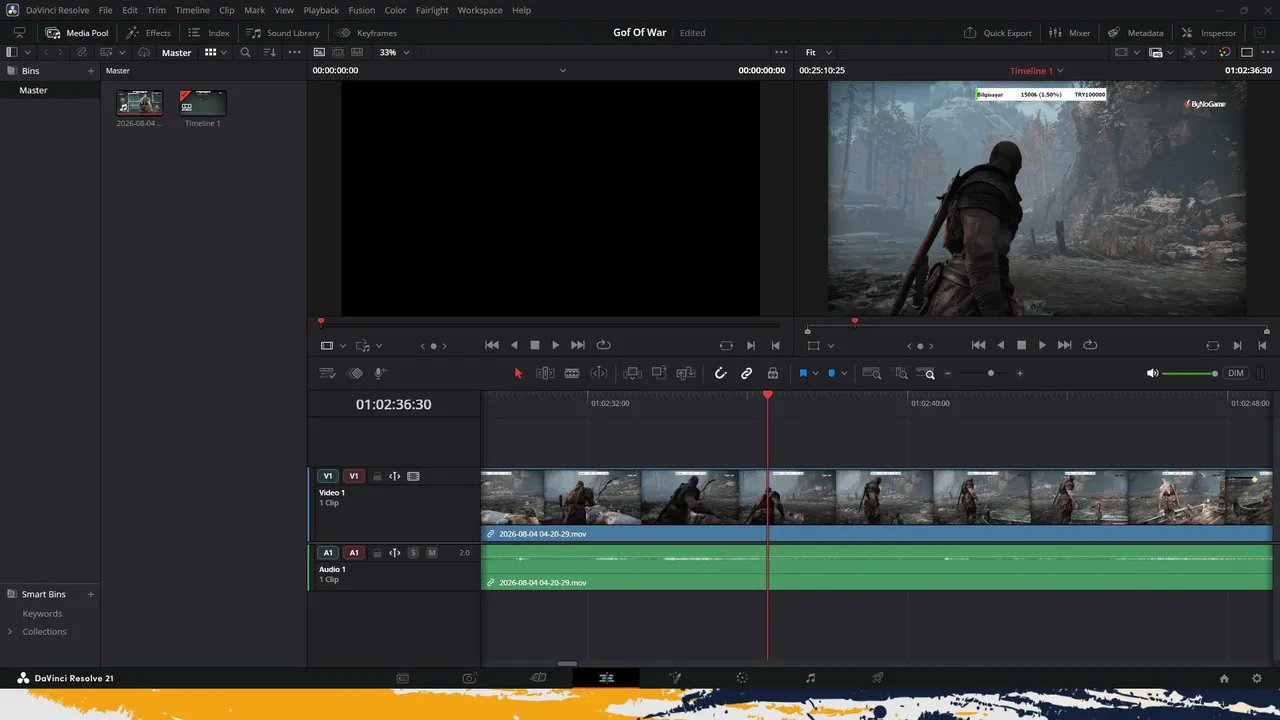The height and width of the screenshot is (720, 1280).
Task: Open the Keyframes panel
Action: [366, 33]
